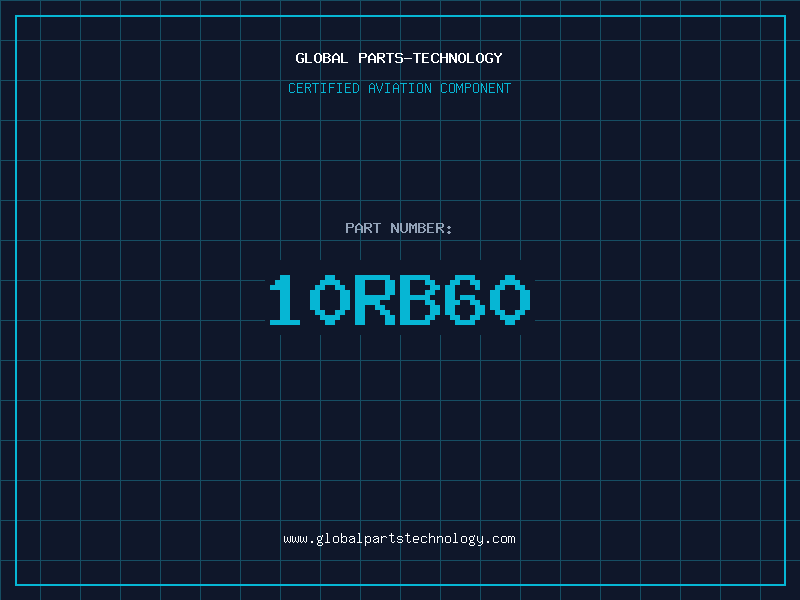
Task: Open the www.globalpartstechnology.com link
Action: tap(399, 539)
